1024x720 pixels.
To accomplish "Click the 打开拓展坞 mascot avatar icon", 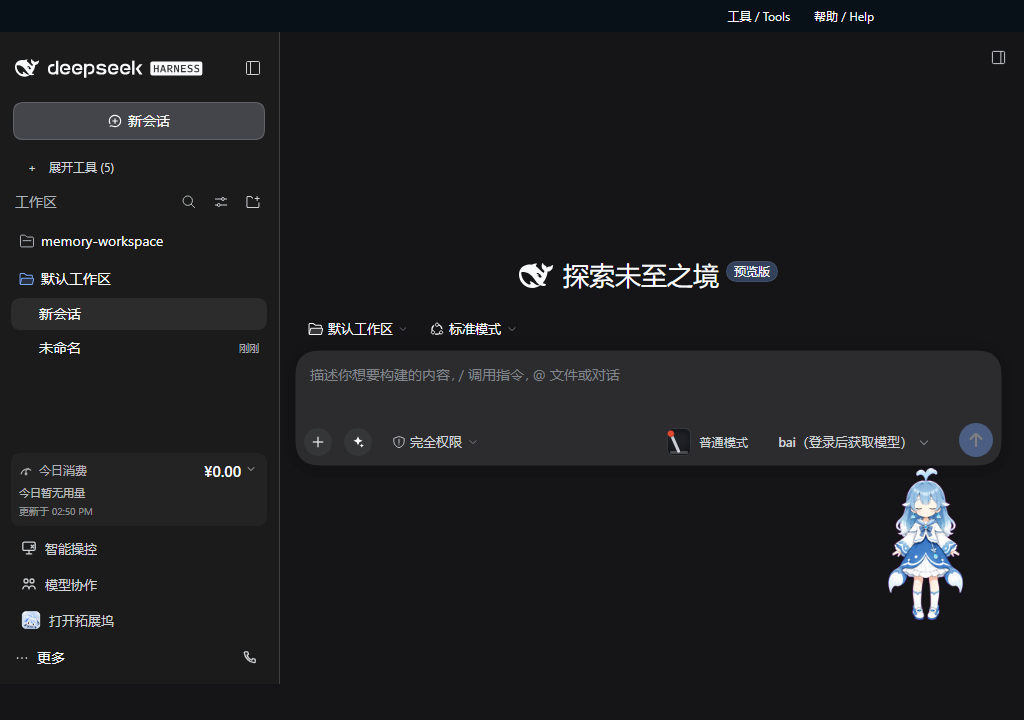I will click(x=31, y=620).
